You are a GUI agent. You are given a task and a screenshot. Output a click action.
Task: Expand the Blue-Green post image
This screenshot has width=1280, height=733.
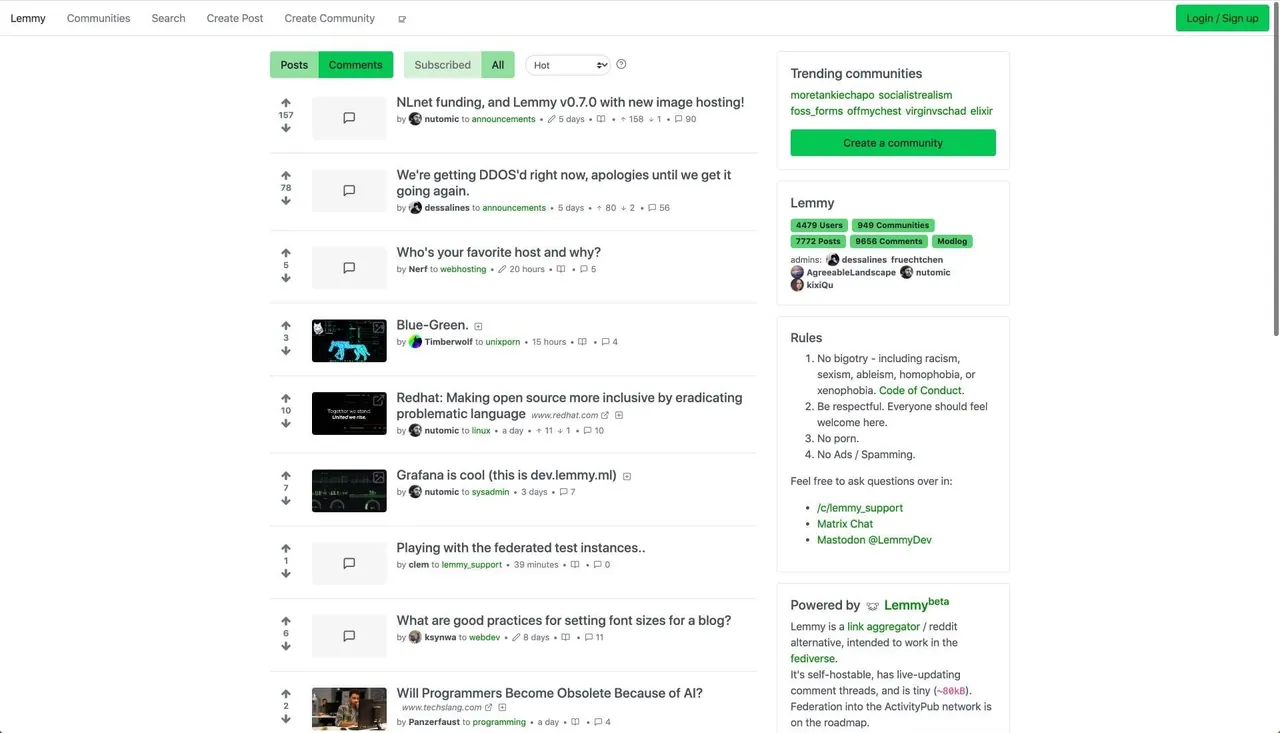pyautogui.click(x=478, y=327)
